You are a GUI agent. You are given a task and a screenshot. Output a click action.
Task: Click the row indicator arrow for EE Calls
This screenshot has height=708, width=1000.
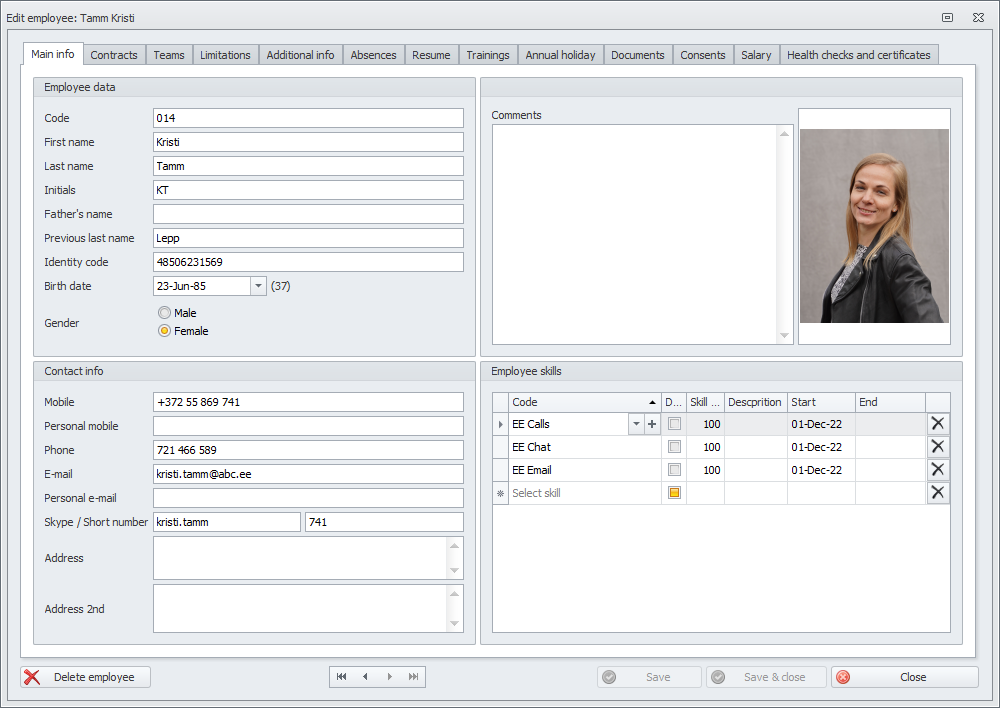point(501,424)
